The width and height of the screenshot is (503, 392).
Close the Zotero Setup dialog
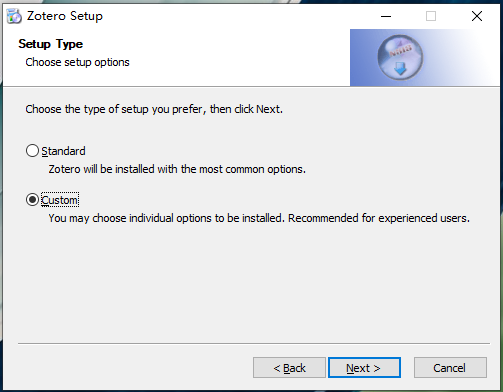477,16
